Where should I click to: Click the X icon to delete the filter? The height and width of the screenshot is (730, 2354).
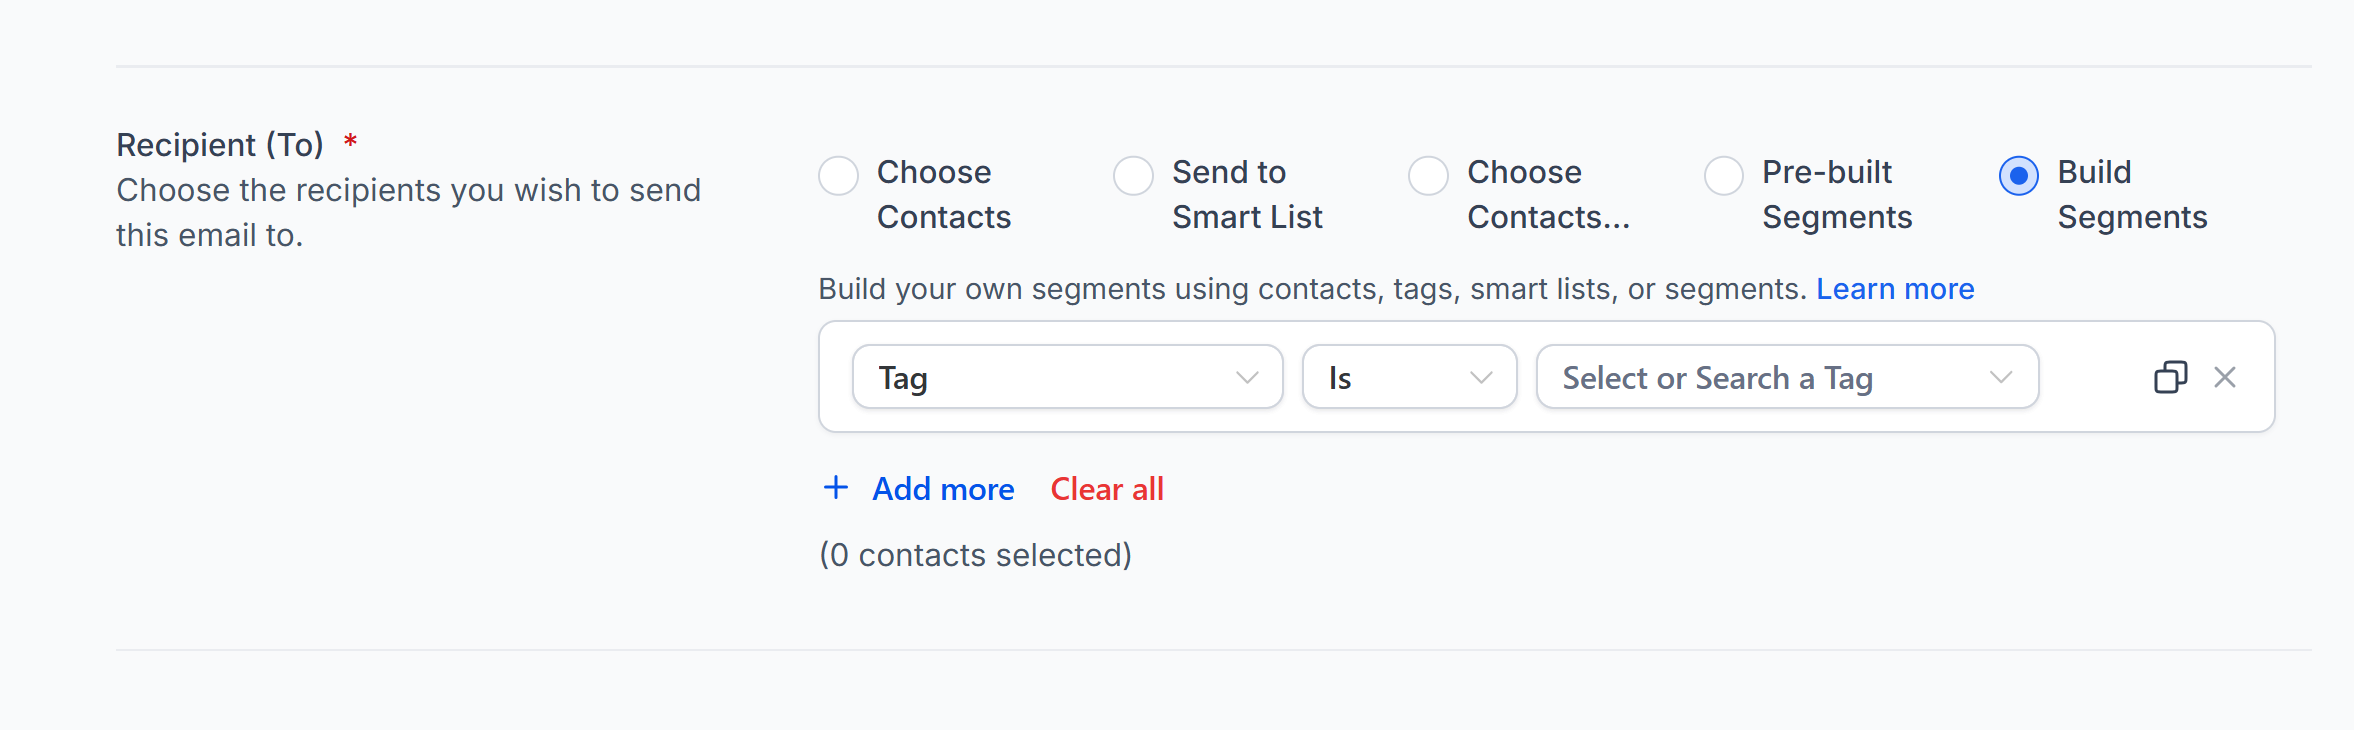2225,377
